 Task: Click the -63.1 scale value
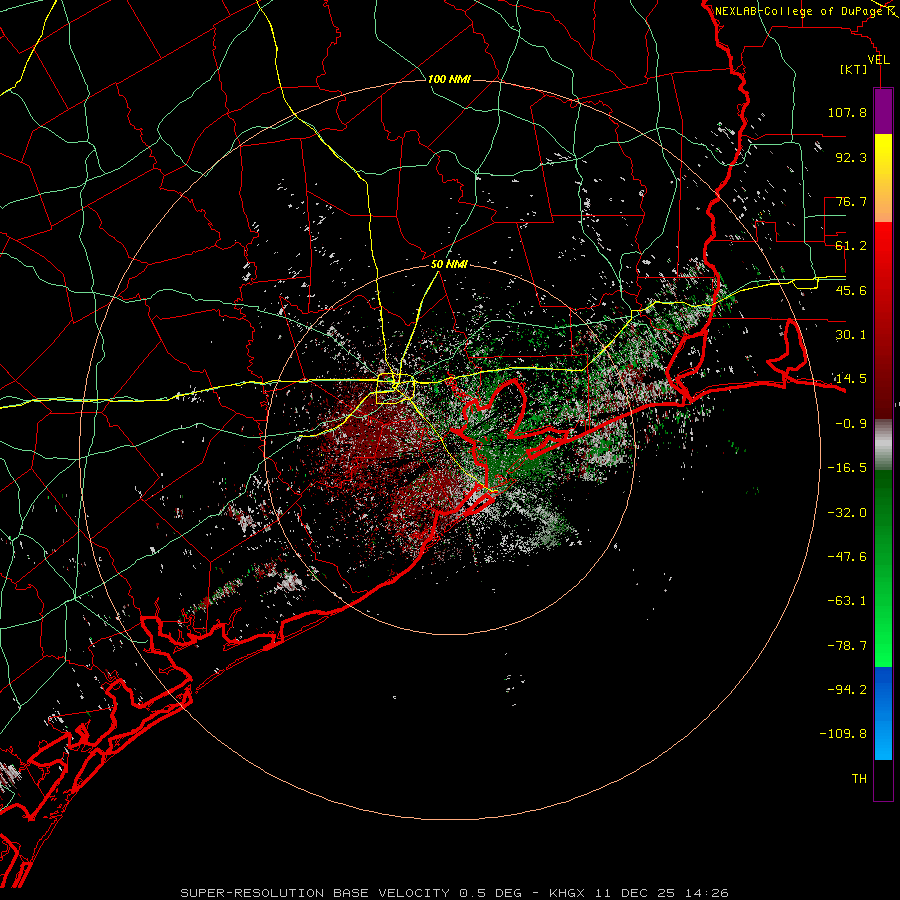coord(847,601)
